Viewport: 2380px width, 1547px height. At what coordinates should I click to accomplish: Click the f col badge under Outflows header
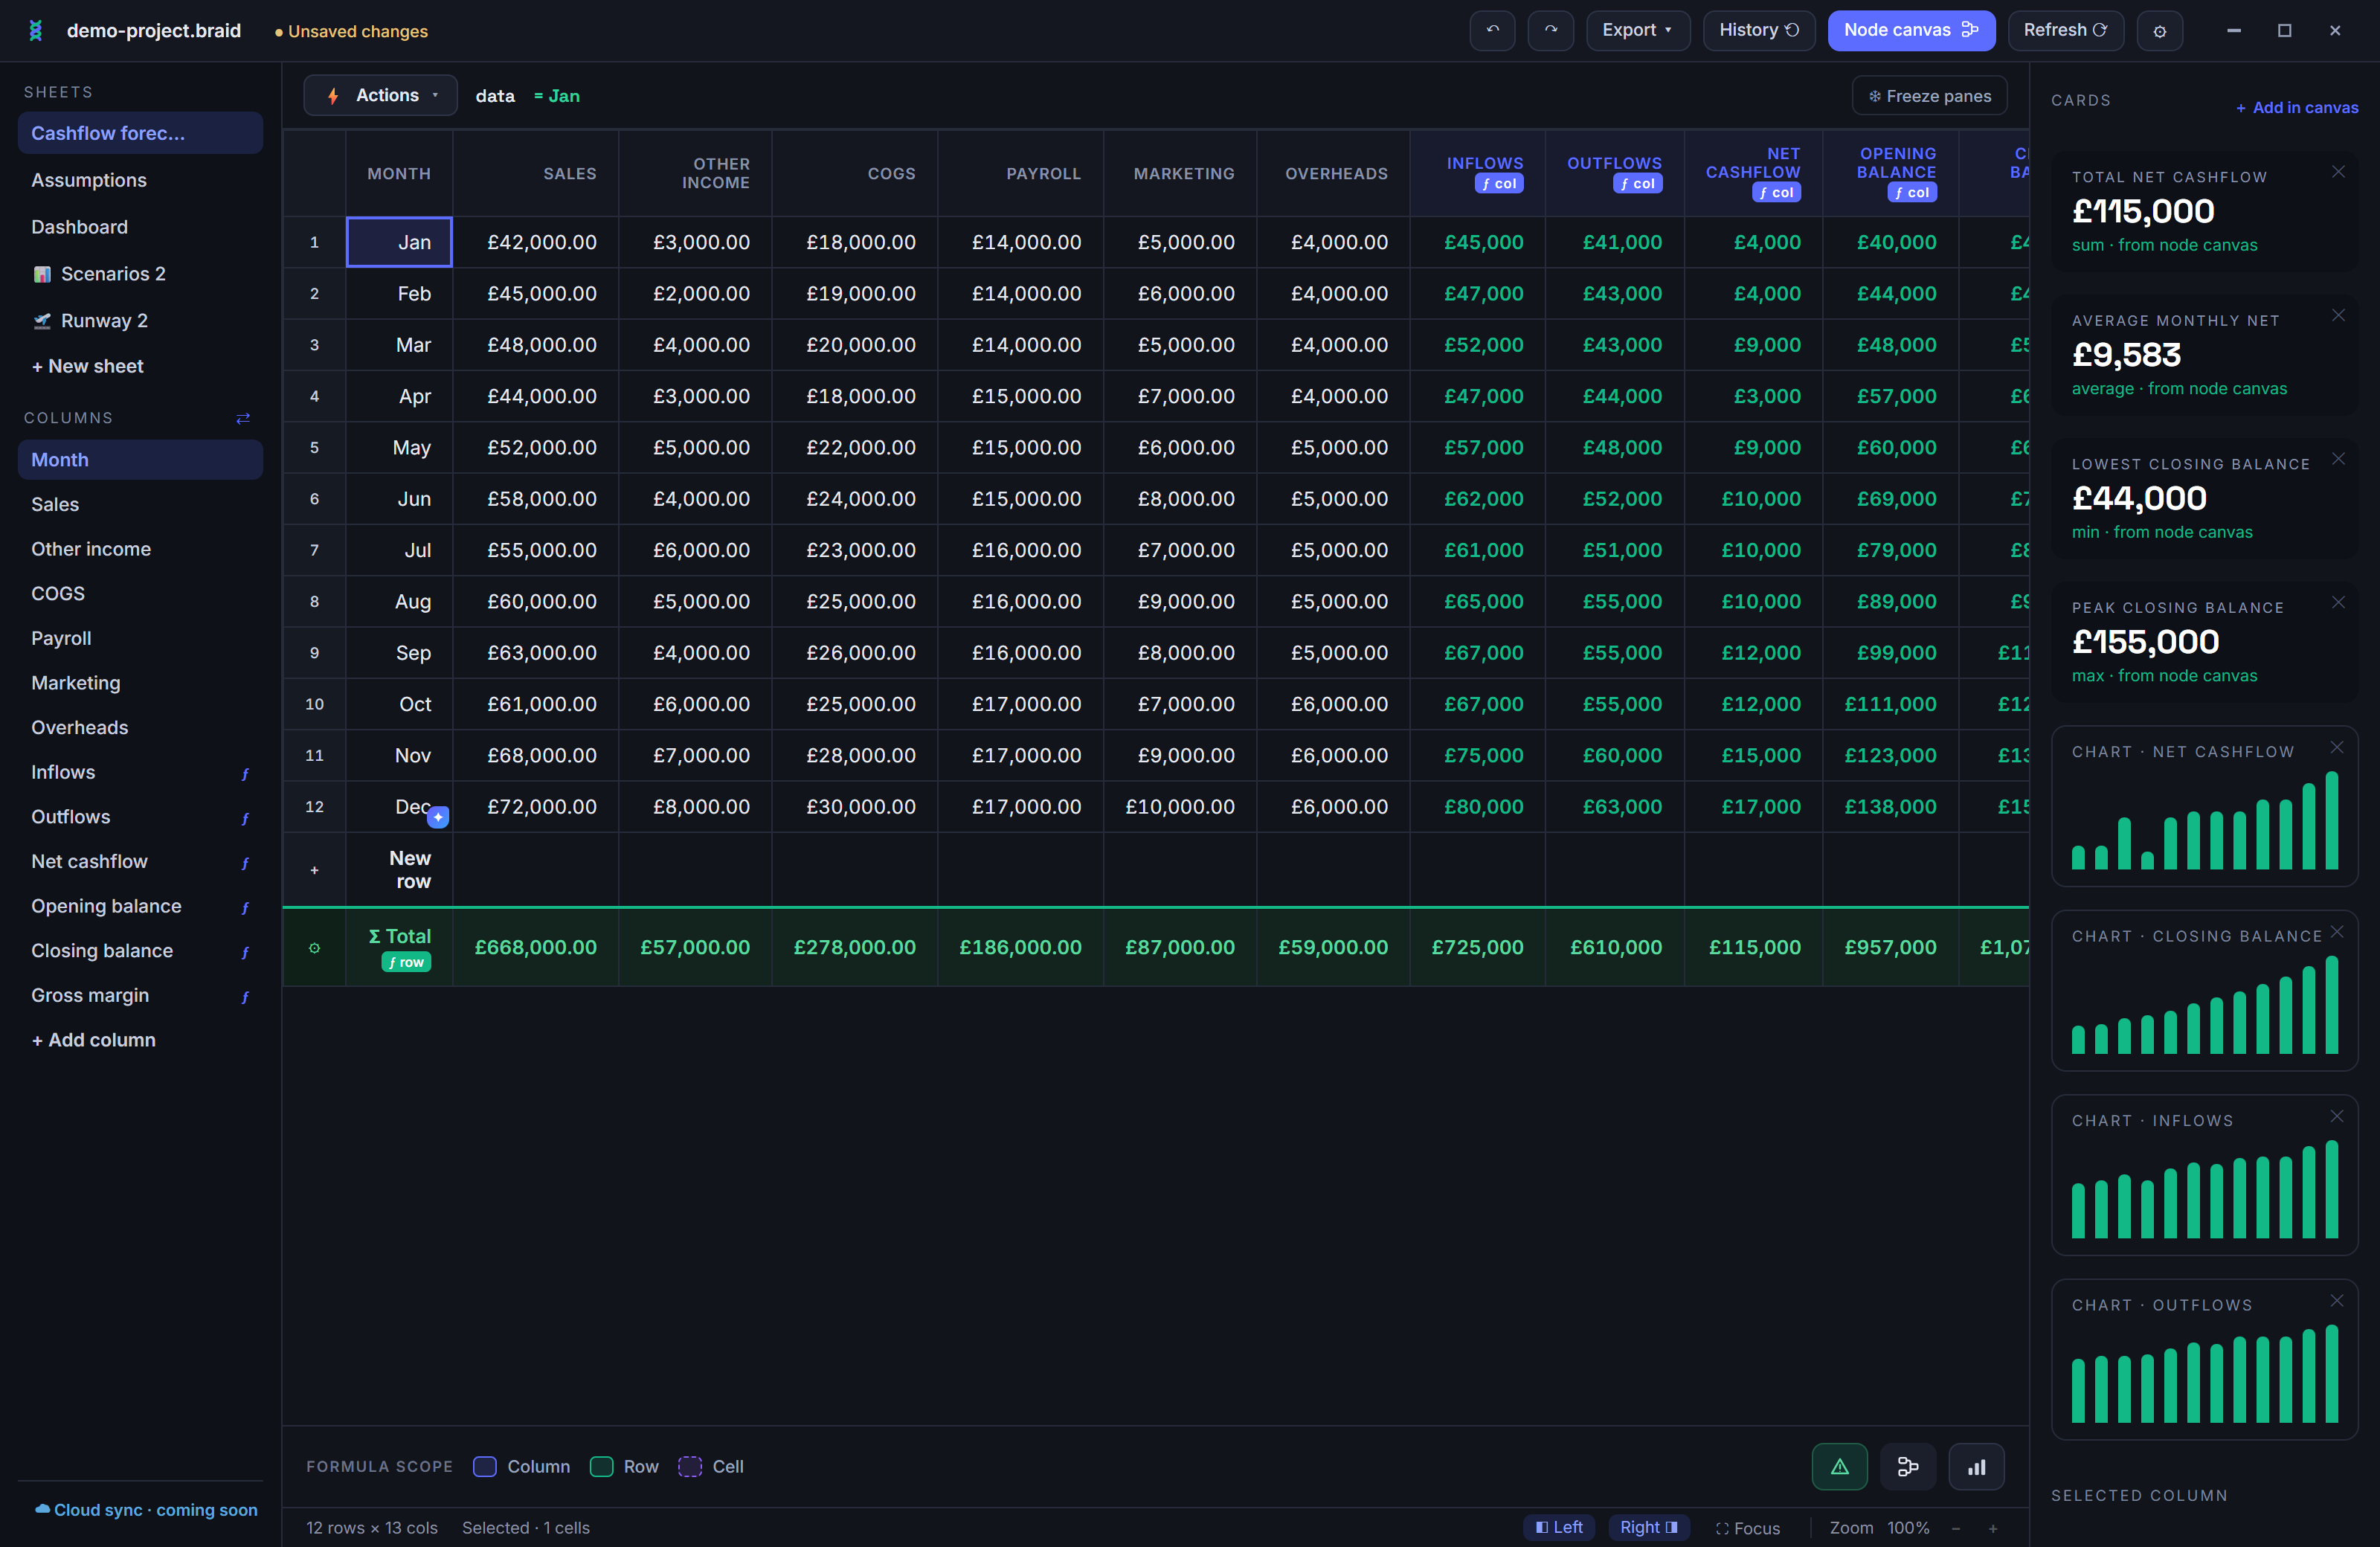tap(1637, 183)
